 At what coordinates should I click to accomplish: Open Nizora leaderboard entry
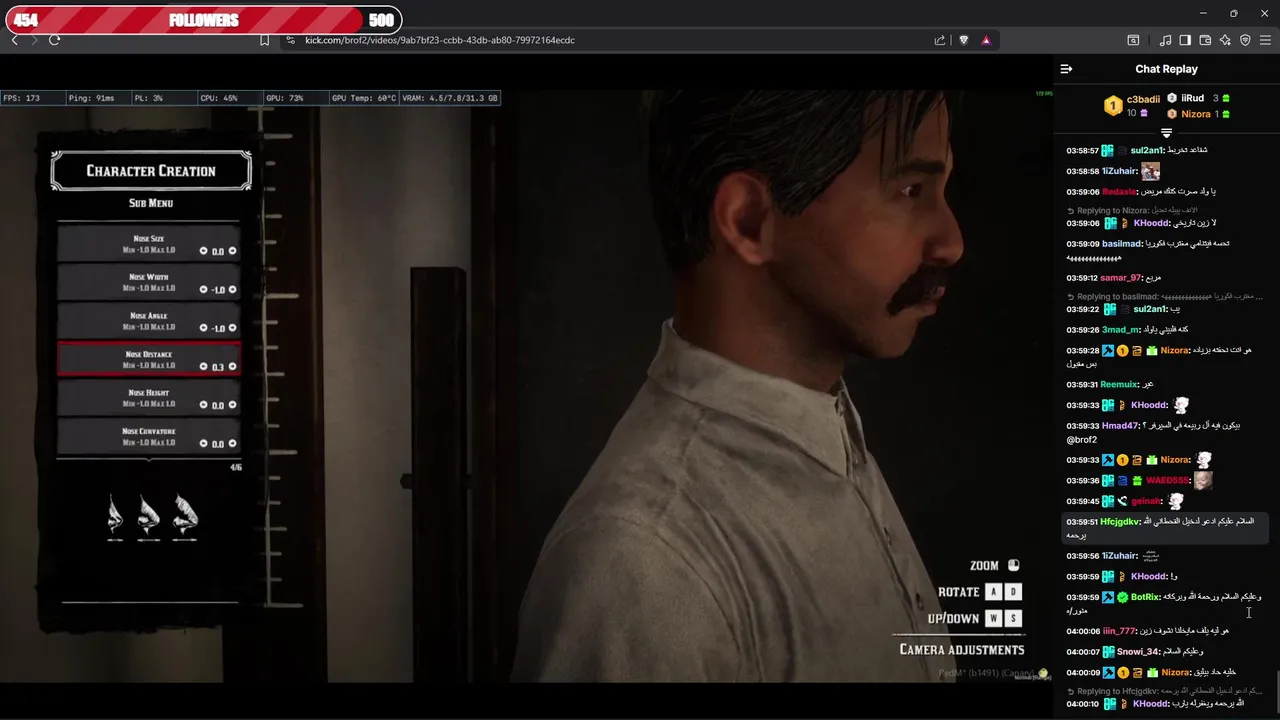click(x=1196, y=114)
